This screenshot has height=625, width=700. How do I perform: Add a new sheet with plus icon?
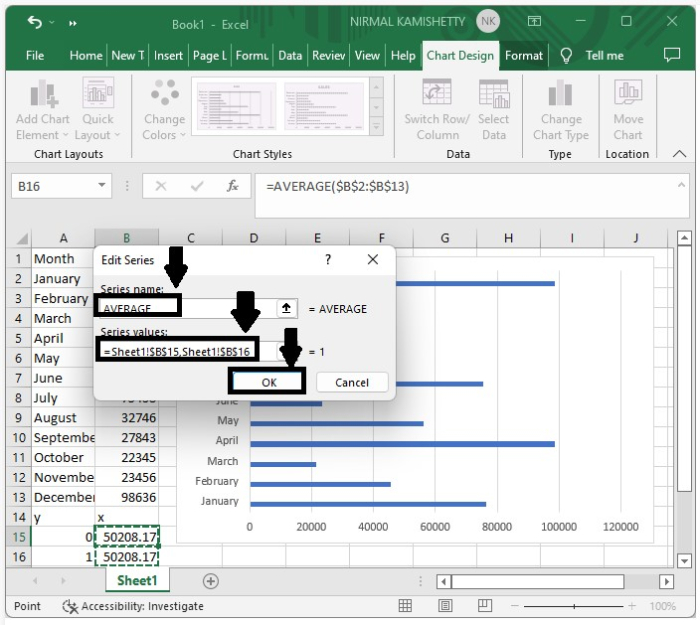click(x=210, y=581)
